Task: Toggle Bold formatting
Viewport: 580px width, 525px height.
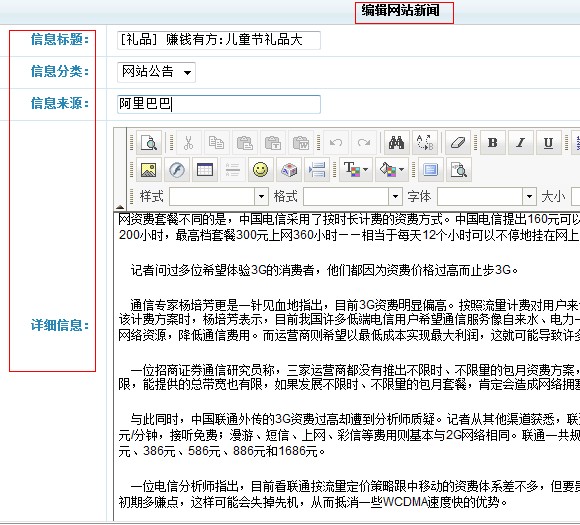Action: [x=492, y=142]
